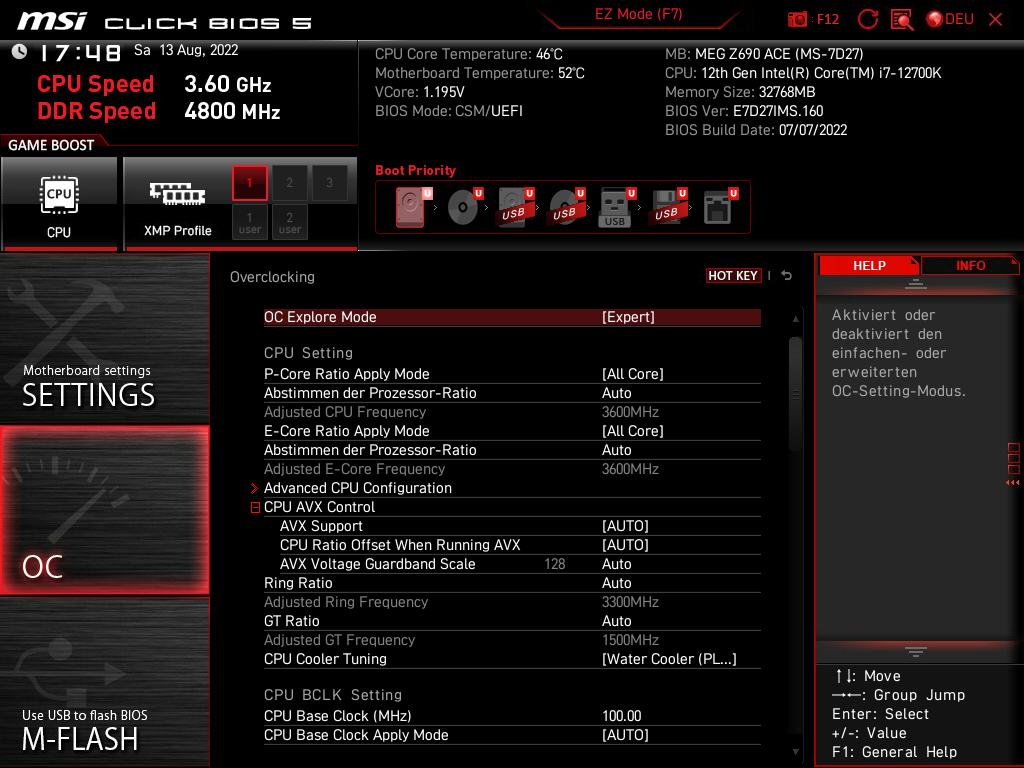Click the Adjusted CPU Frequency 3600MHz row

[x=512, y=412]
